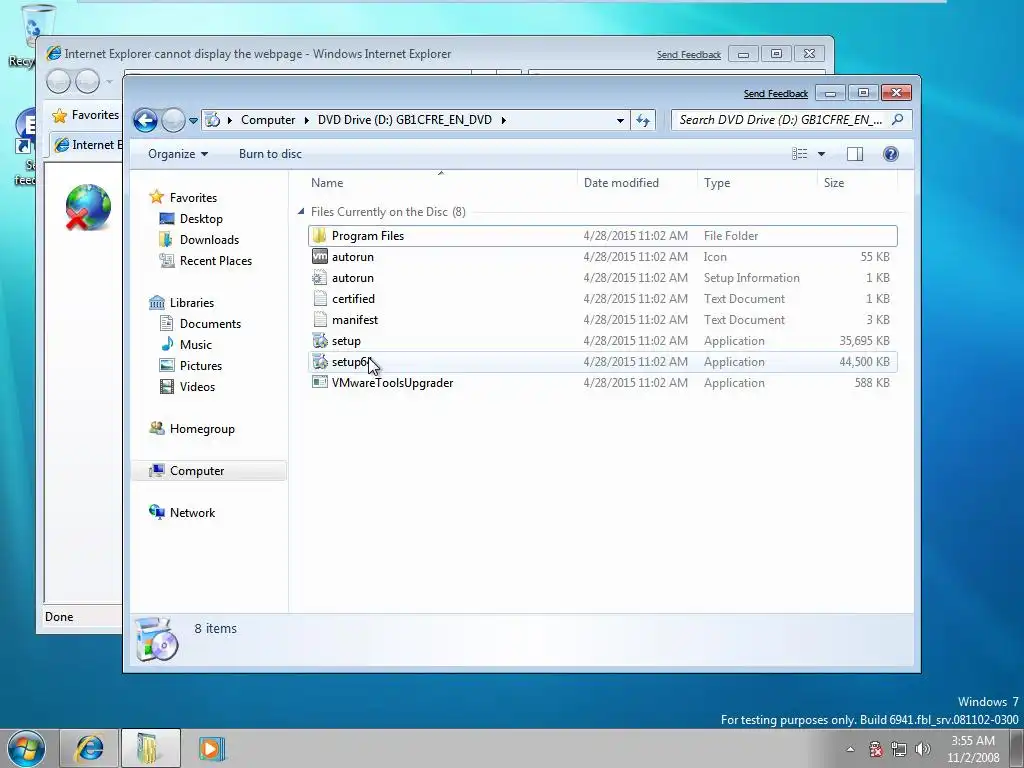The width and height of the screenshot is (1024, 768).
Task: Collapse the Files Currently on the Disc group
Action: 301,212
